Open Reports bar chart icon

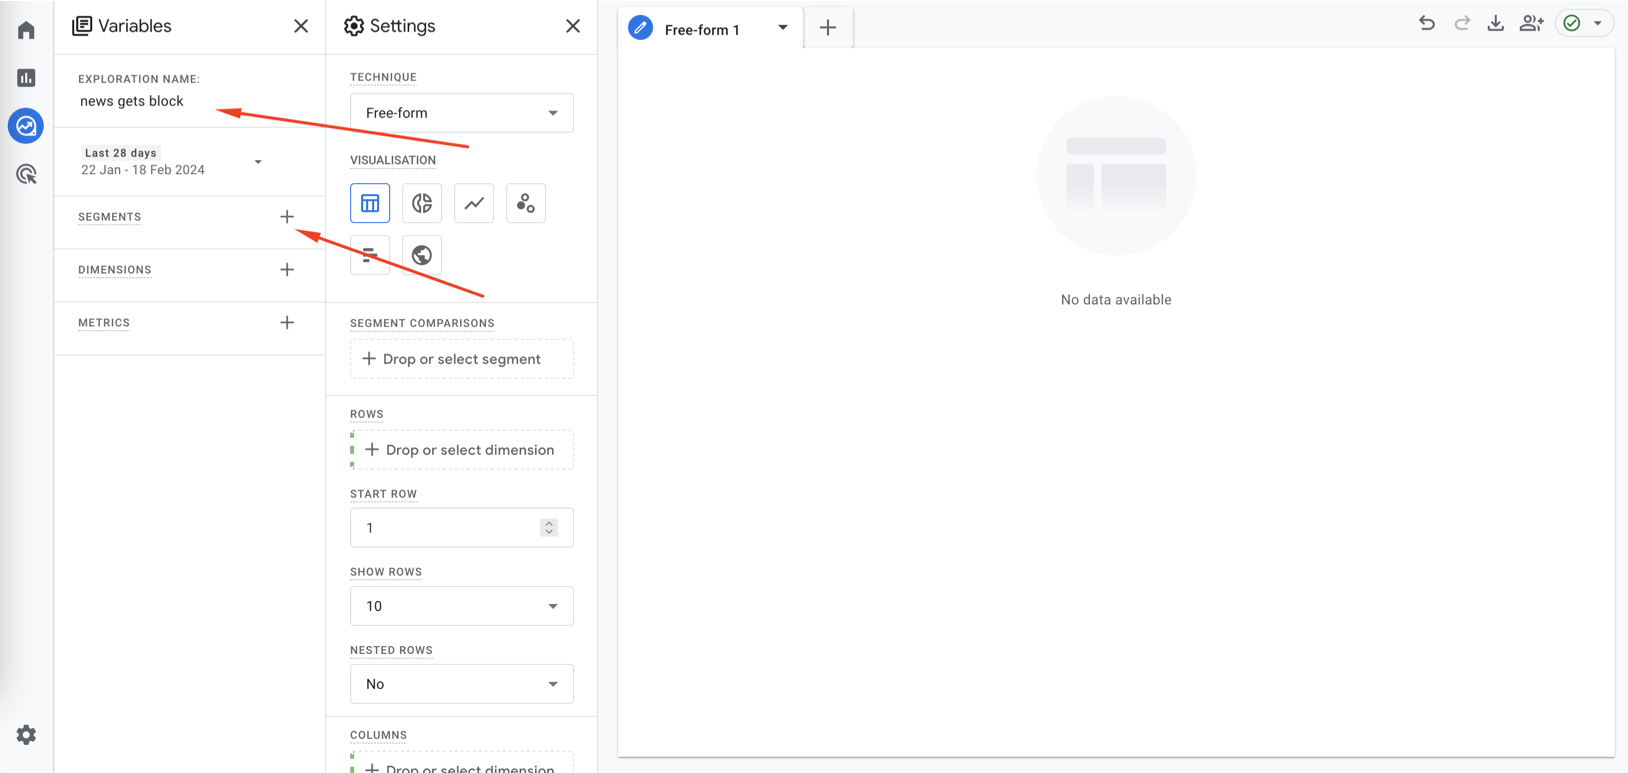[x=26, y=78]
